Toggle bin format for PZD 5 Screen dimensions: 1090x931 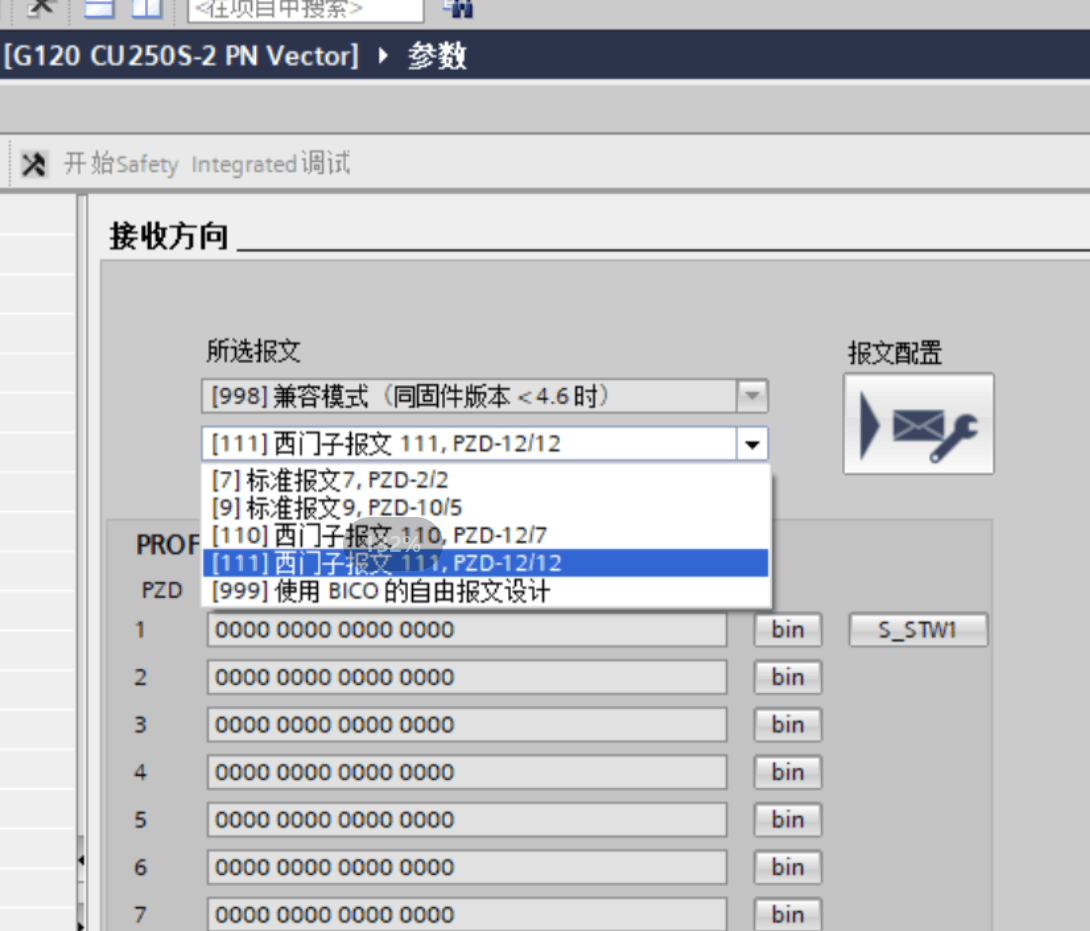click(788, 820)
